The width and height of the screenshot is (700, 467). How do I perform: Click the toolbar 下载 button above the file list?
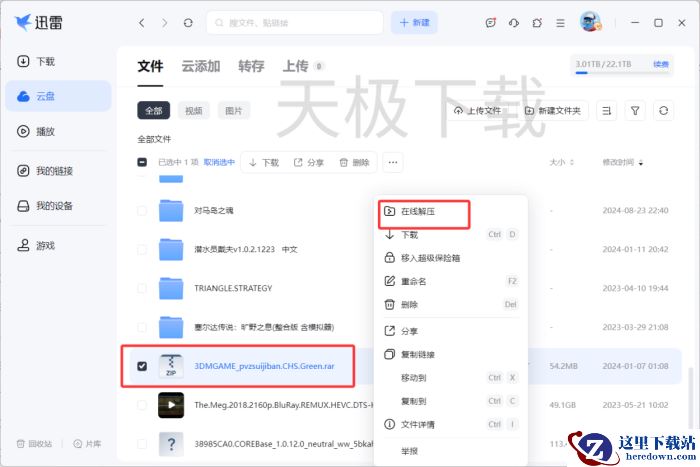tap(264, 163)
